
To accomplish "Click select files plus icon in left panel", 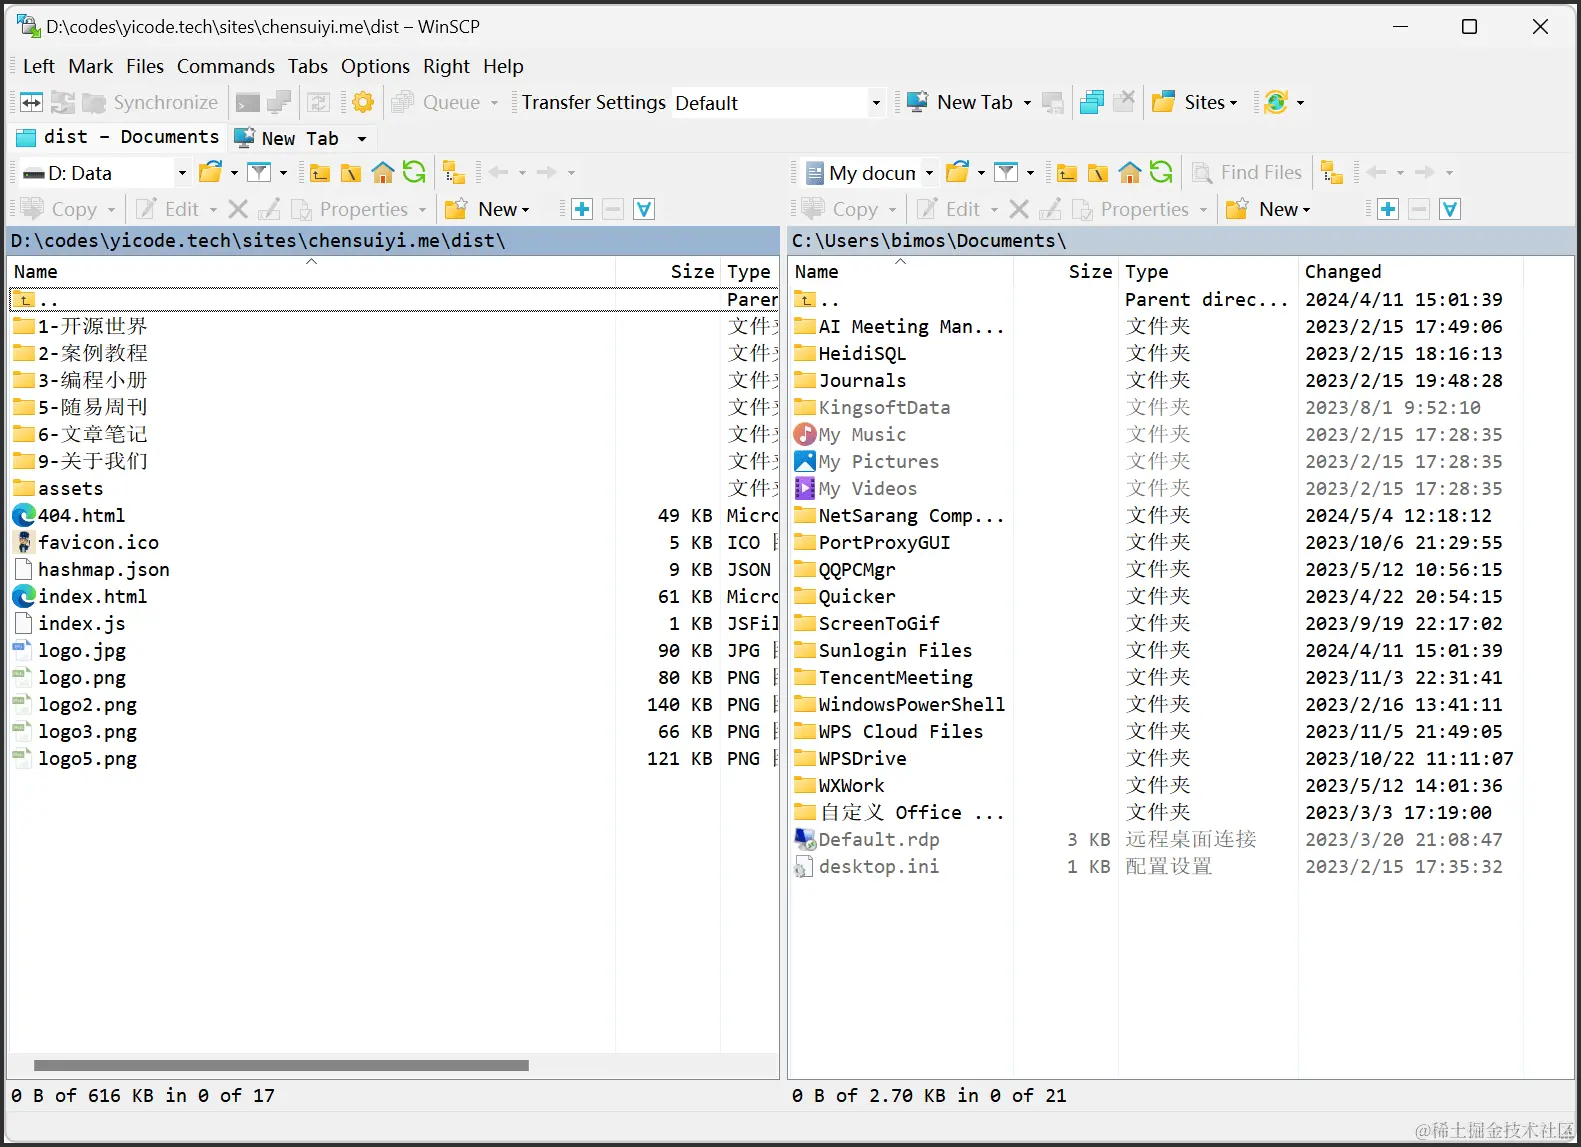I will [x=582, y=209].
